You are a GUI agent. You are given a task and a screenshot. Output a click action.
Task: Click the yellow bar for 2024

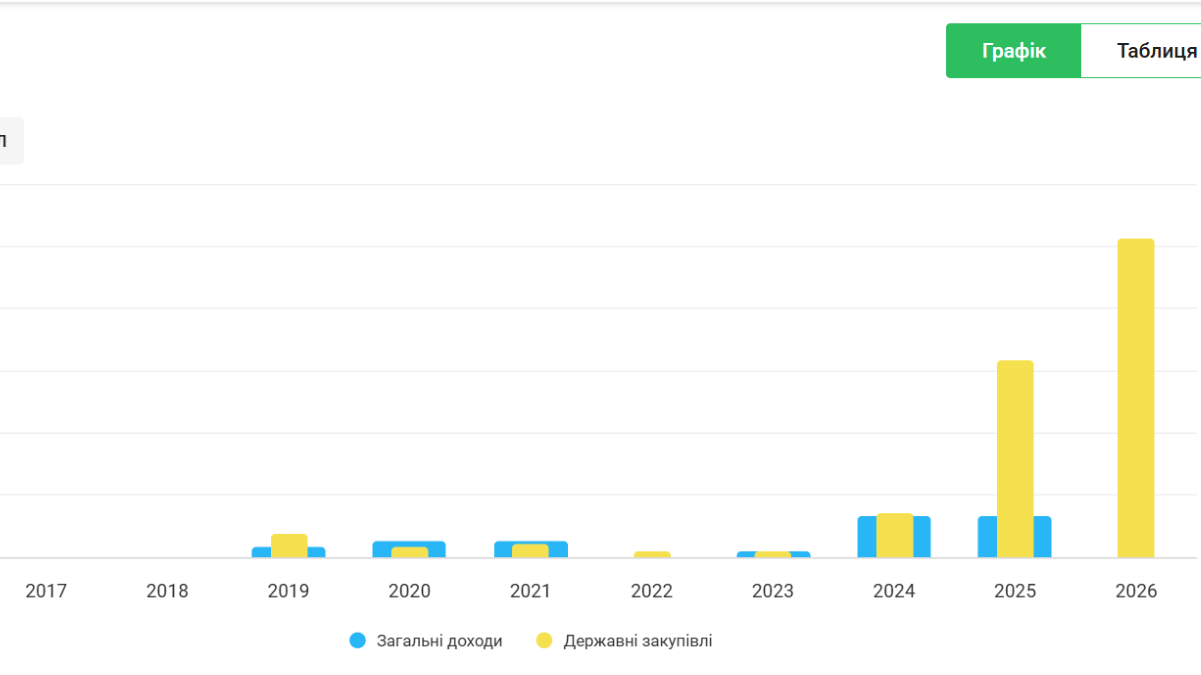895,535
